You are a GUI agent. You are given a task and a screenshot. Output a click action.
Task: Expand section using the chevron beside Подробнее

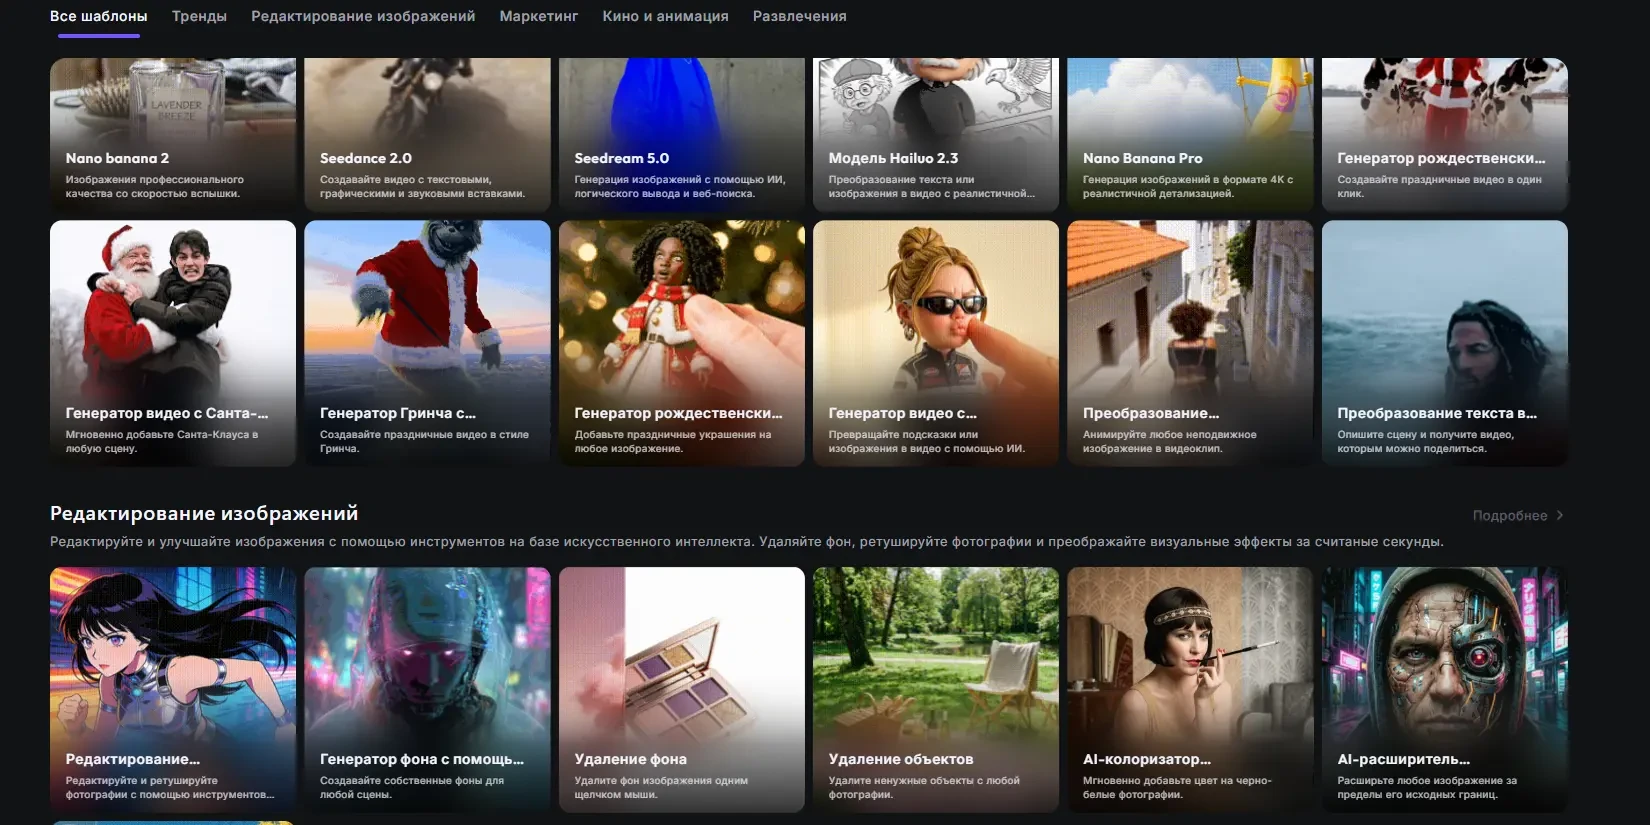click(x=1560, y=515)
